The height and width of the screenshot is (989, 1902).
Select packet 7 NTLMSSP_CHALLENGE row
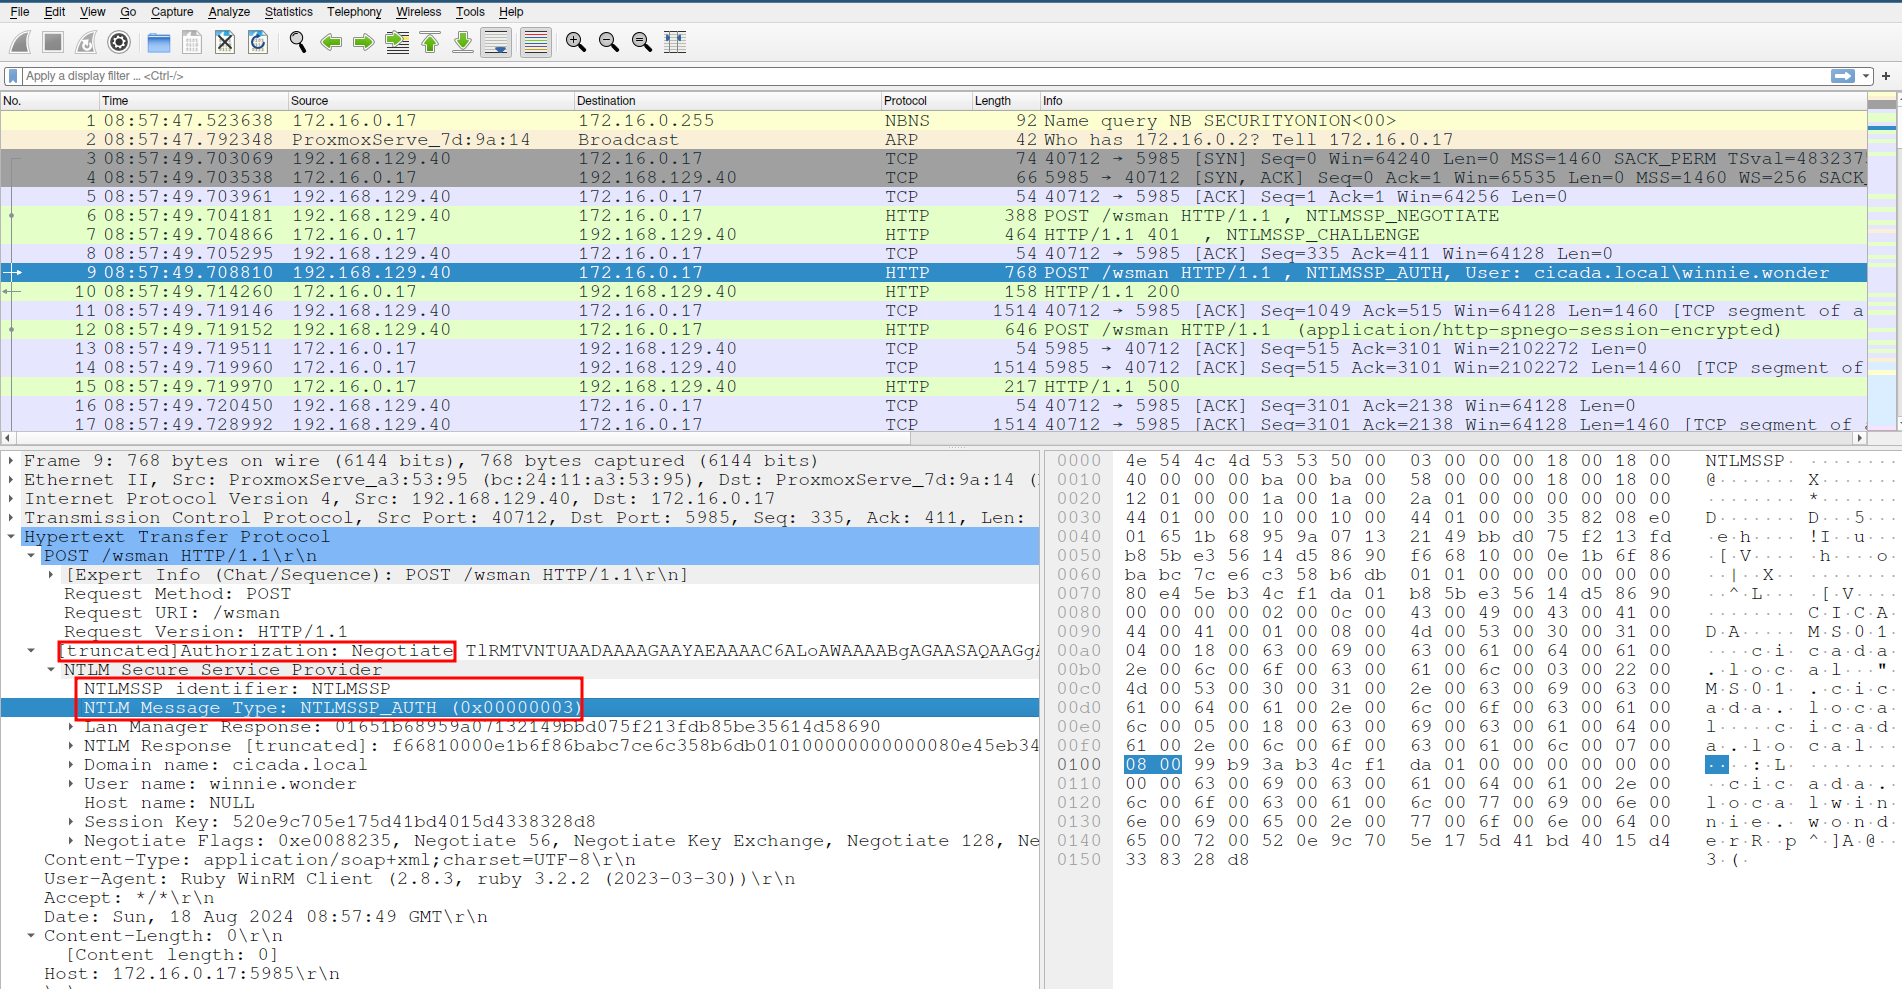[933, 235]
